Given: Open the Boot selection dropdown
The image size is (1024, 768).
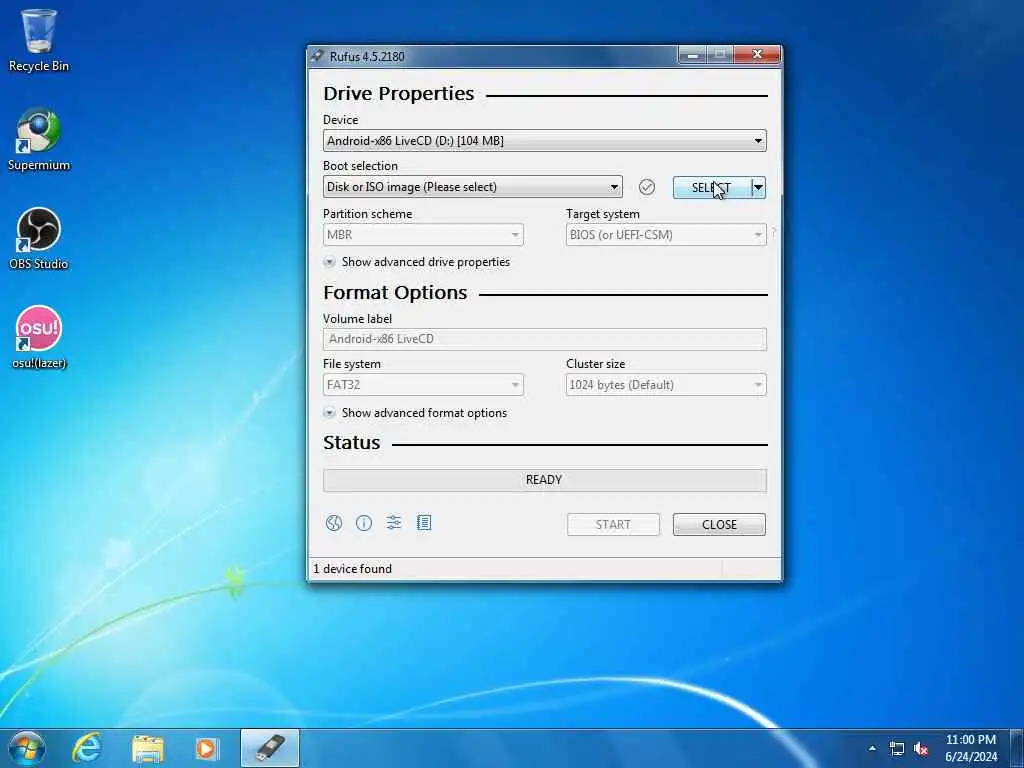Looking at the screenshot, I should click(472, 187).
